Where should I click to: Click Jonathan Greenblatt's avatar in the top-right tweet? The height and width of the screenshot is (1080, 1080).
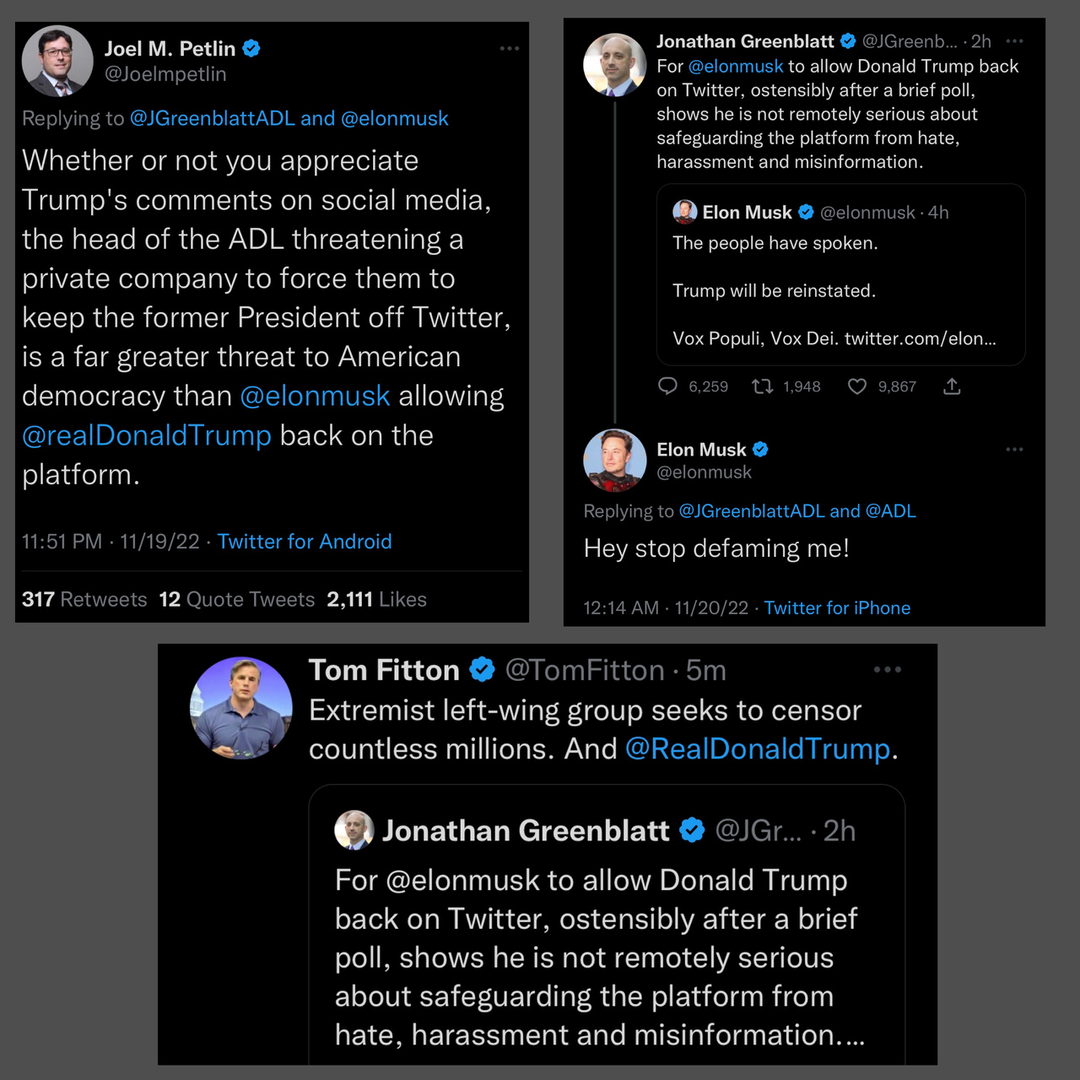coord(614,66)
